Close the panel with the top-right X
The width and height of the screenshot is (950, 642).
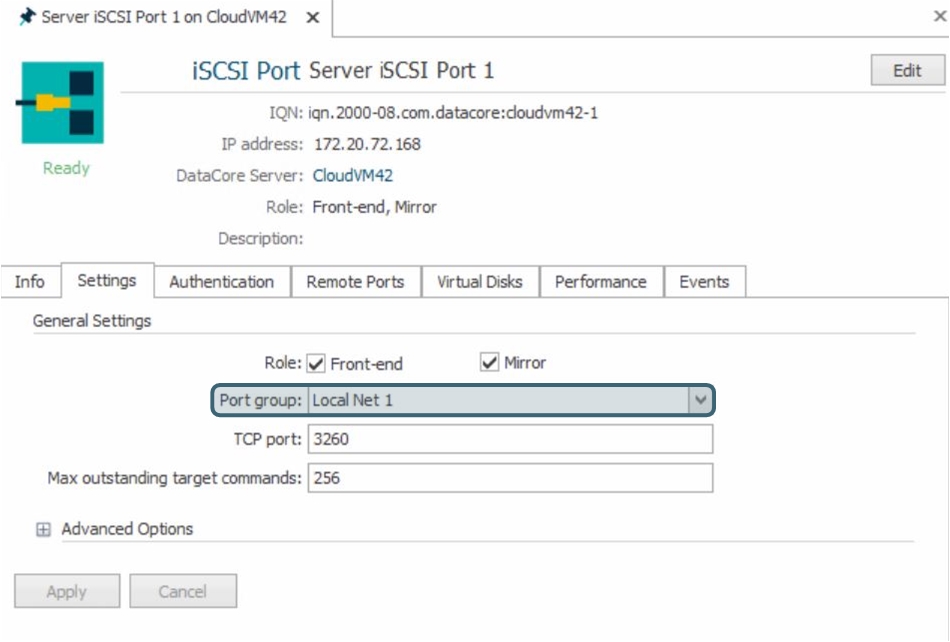click(x=939, y=18)
